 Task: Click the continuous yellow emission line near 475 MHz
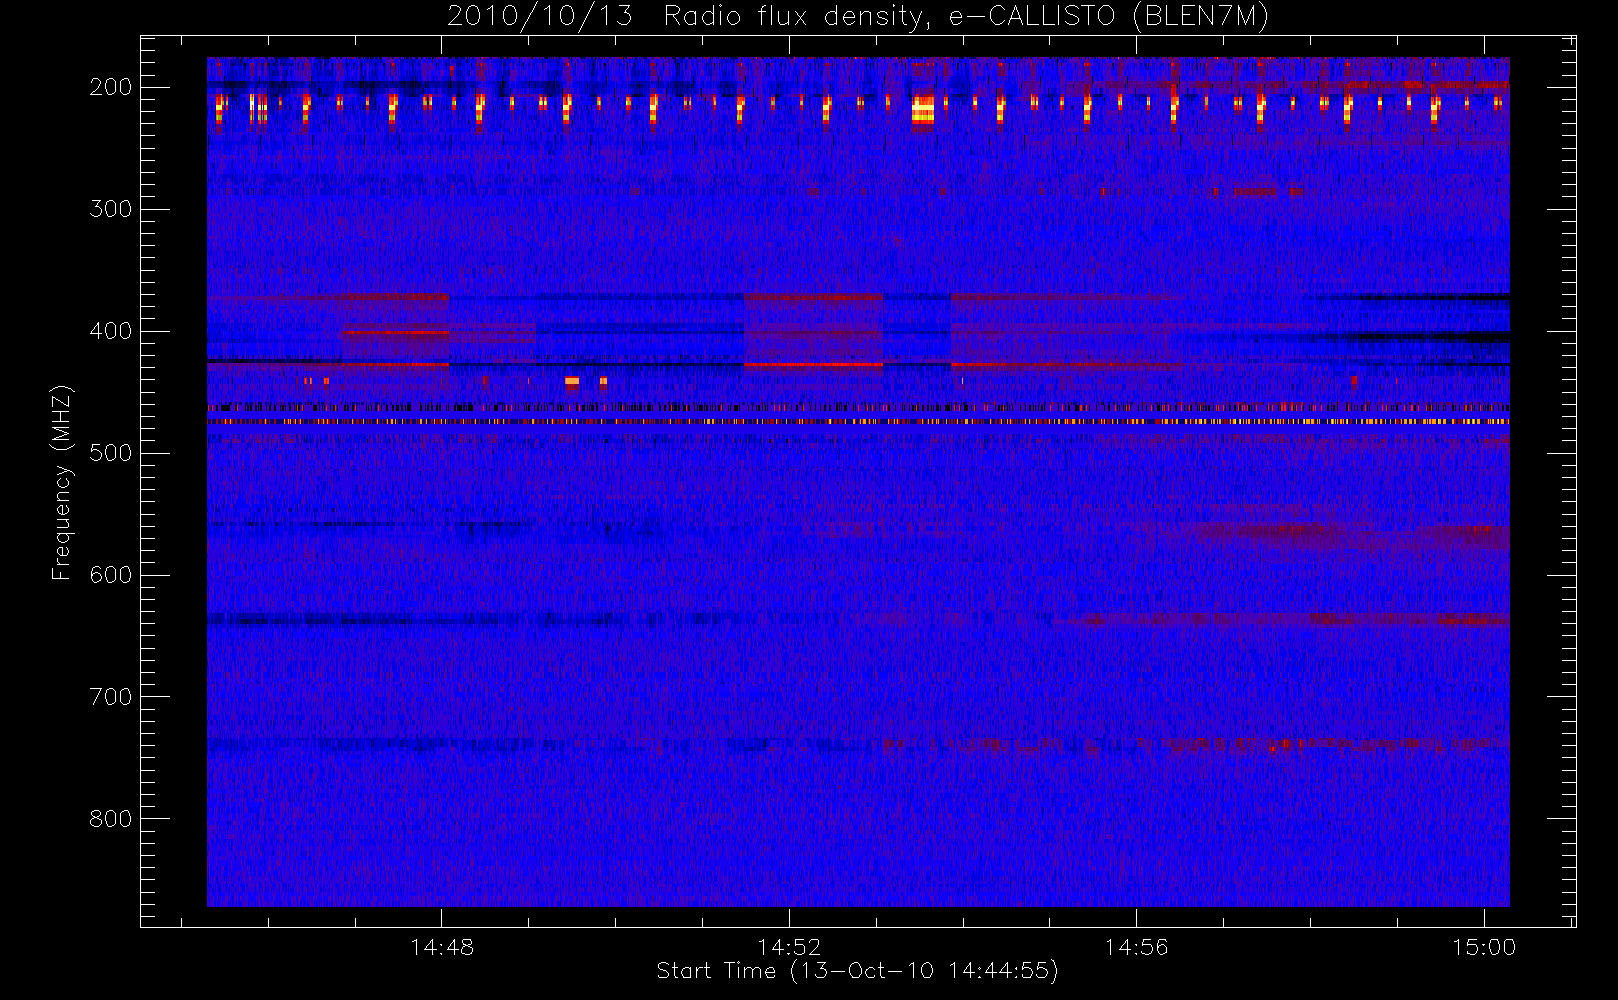coord(858,422)
